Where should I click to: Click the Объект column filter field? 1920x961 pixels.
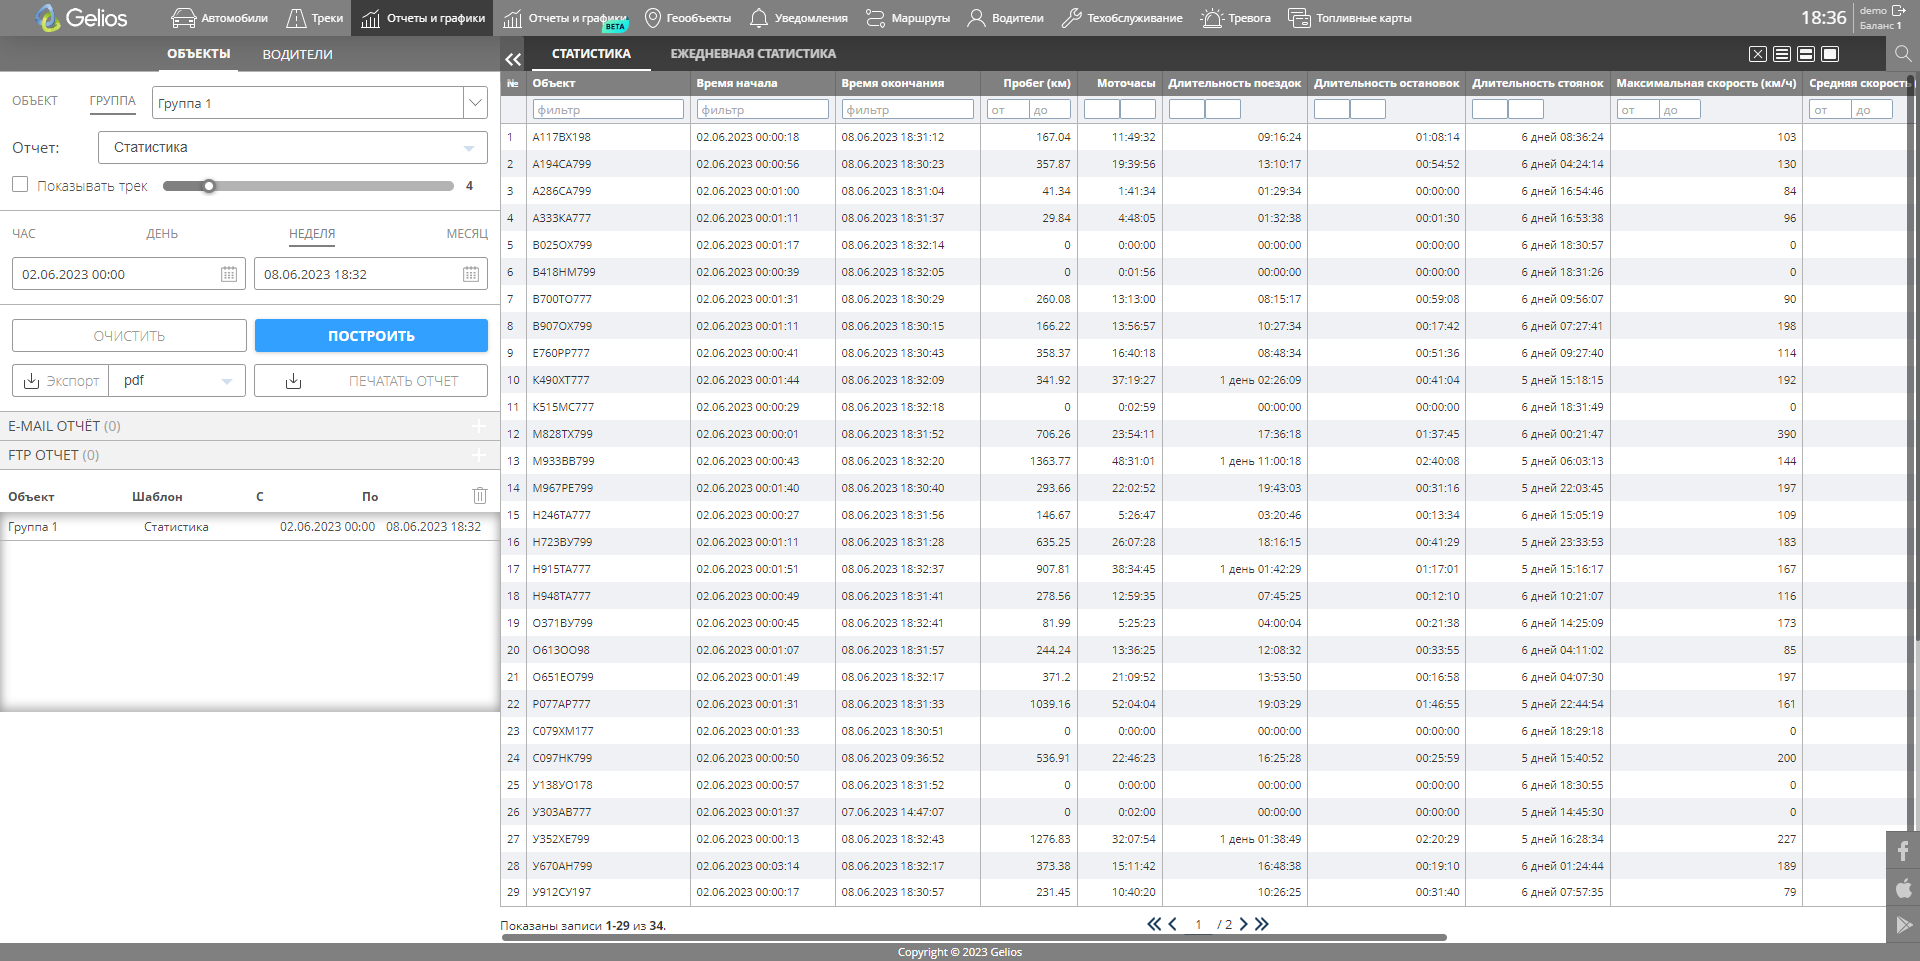coord(608,110)
